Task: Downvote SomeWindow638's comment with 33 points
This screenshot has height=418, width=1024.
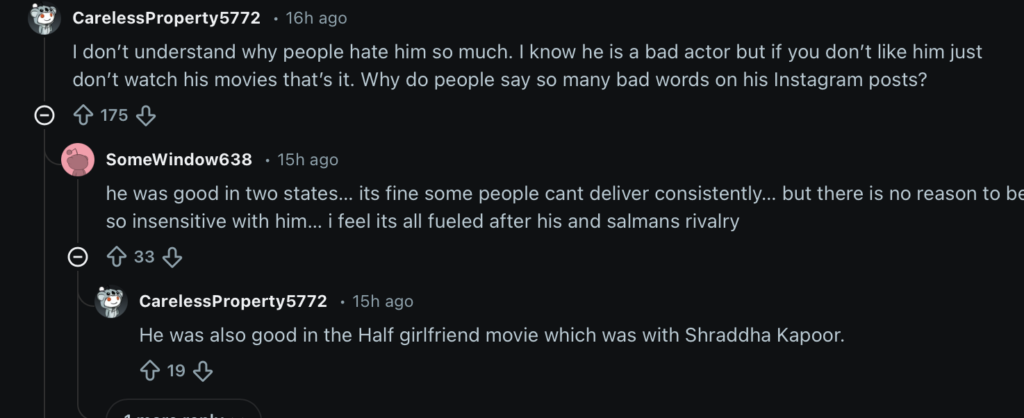Action: [172, 257]
